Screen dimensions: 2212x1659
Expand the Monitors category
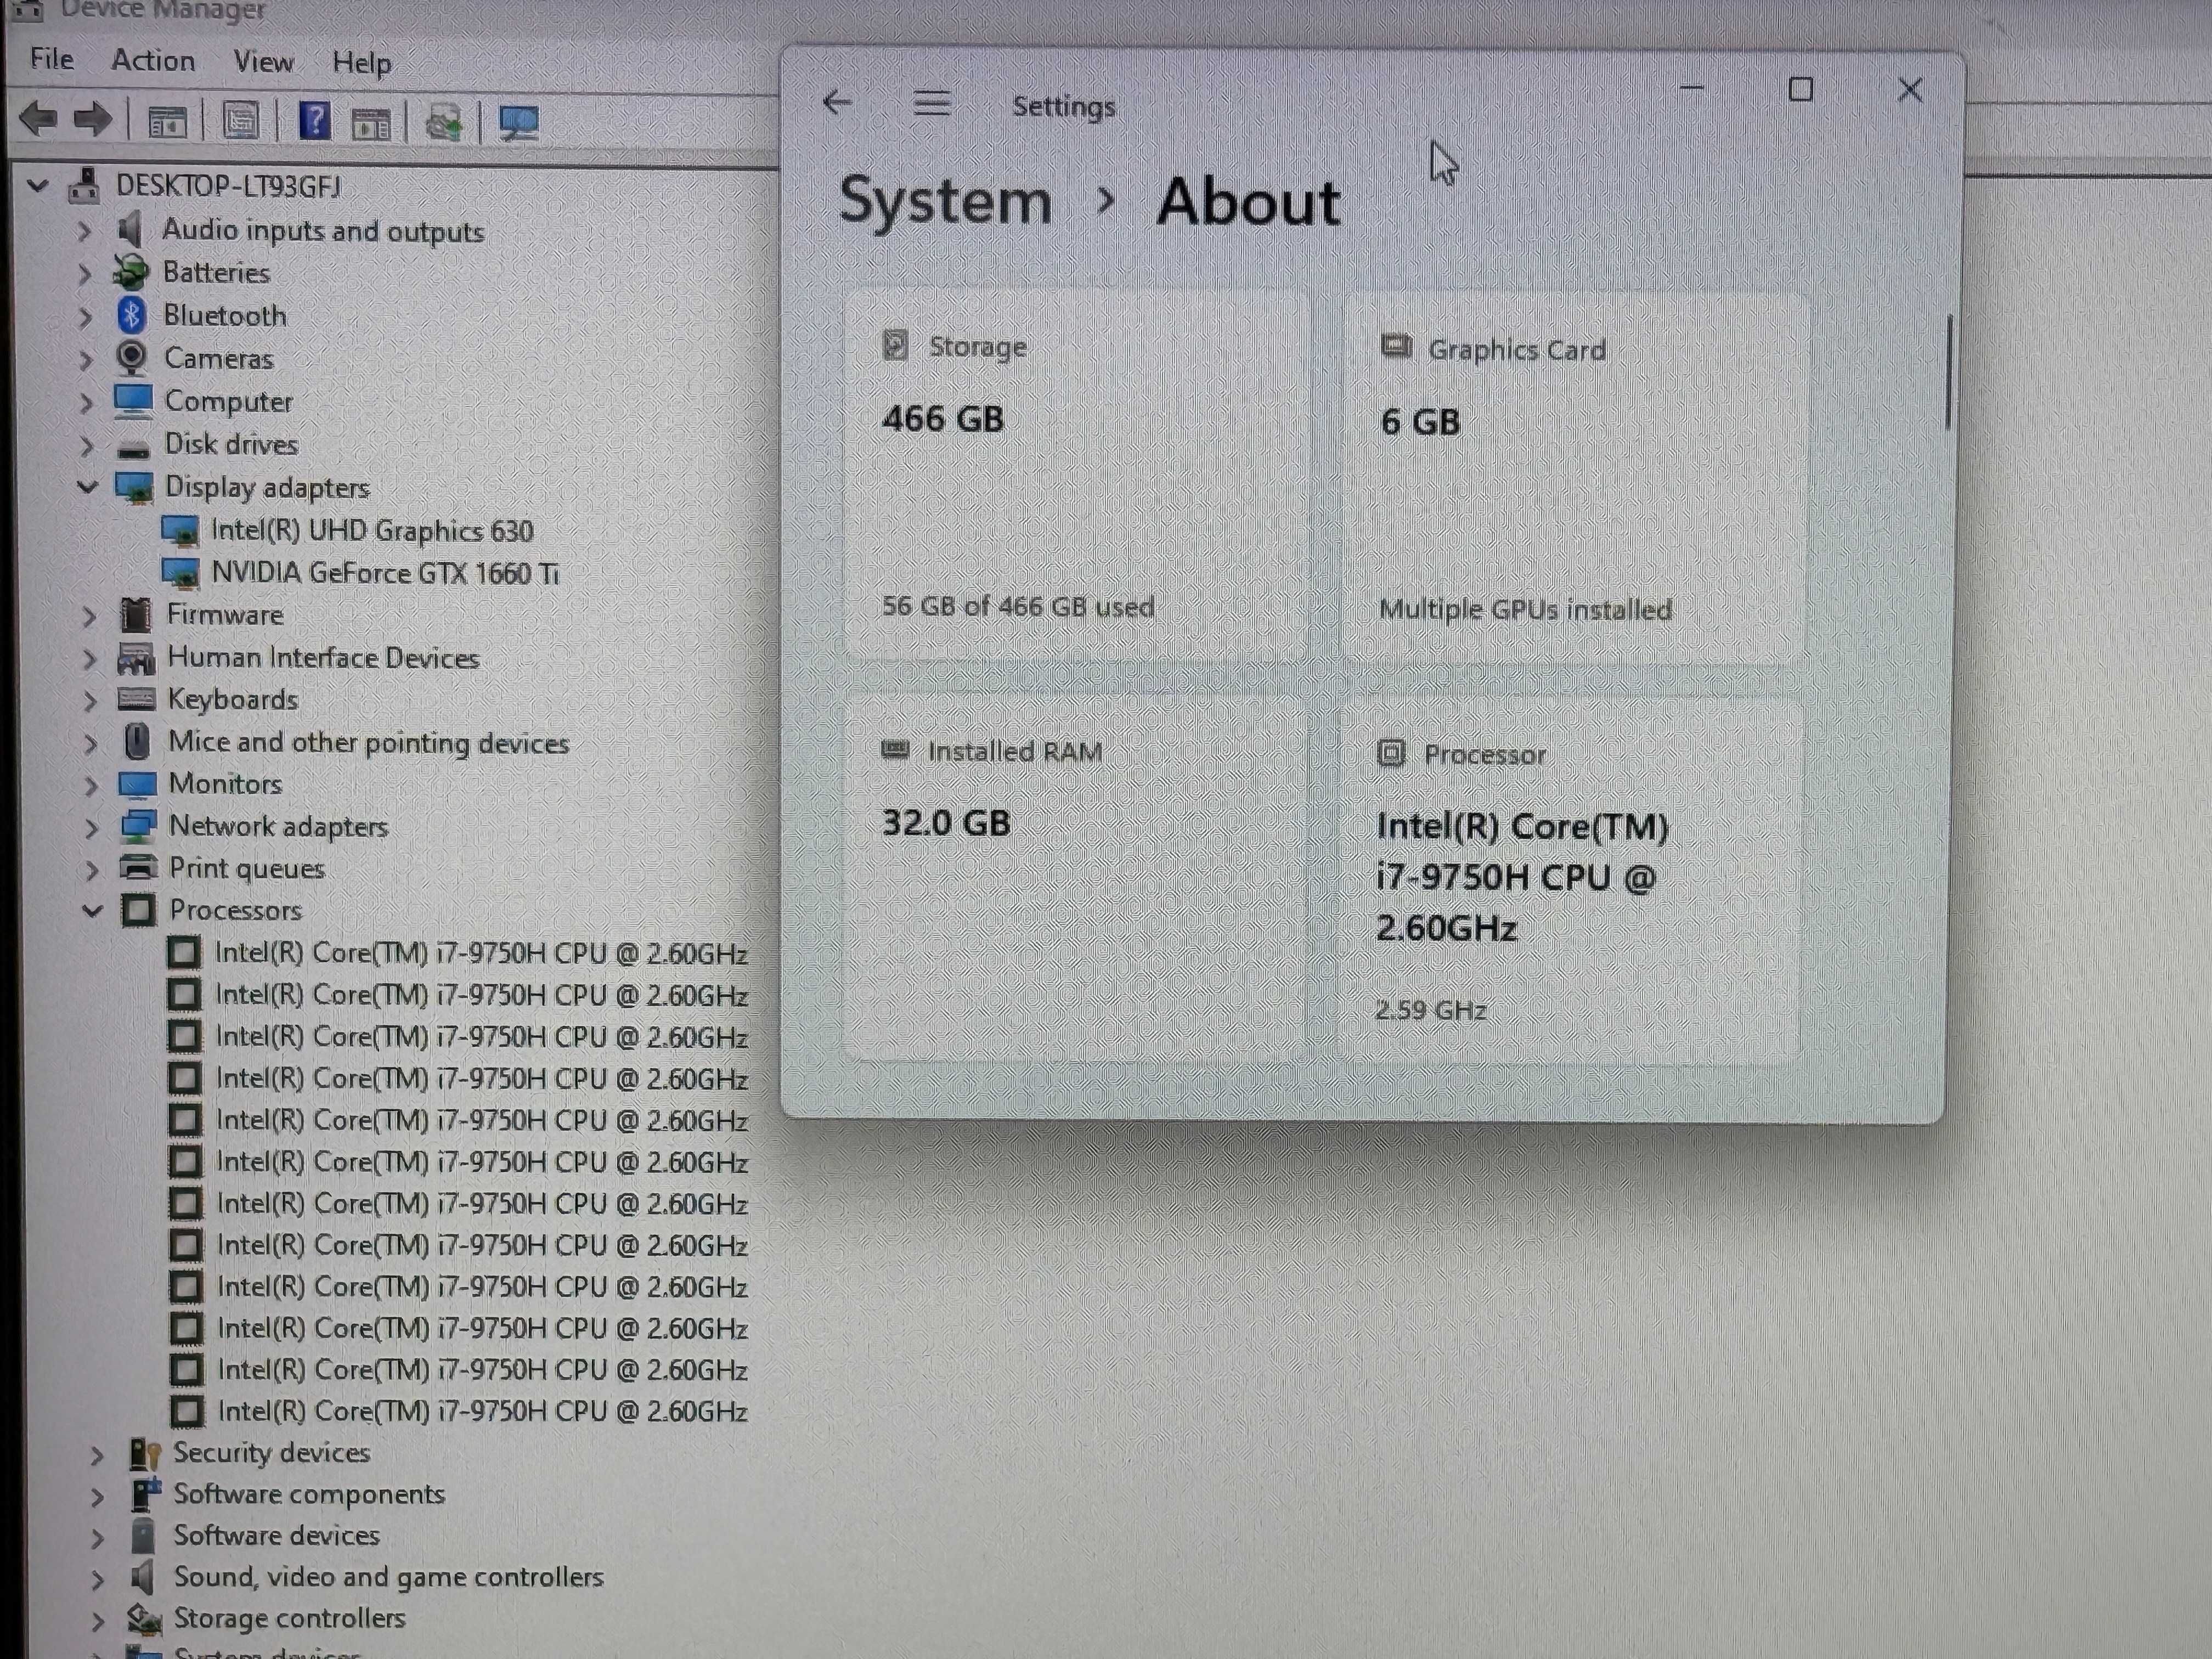pyautogui.click(x=91, y=785)
